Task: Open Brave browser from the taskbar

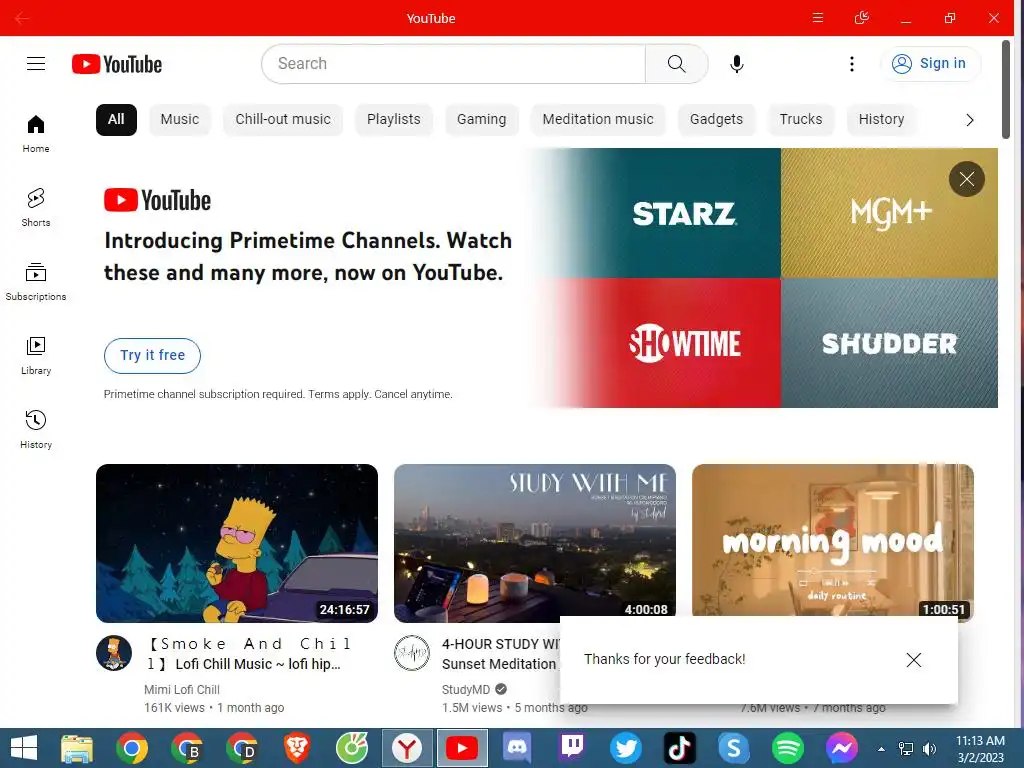Action: [297, 748]
